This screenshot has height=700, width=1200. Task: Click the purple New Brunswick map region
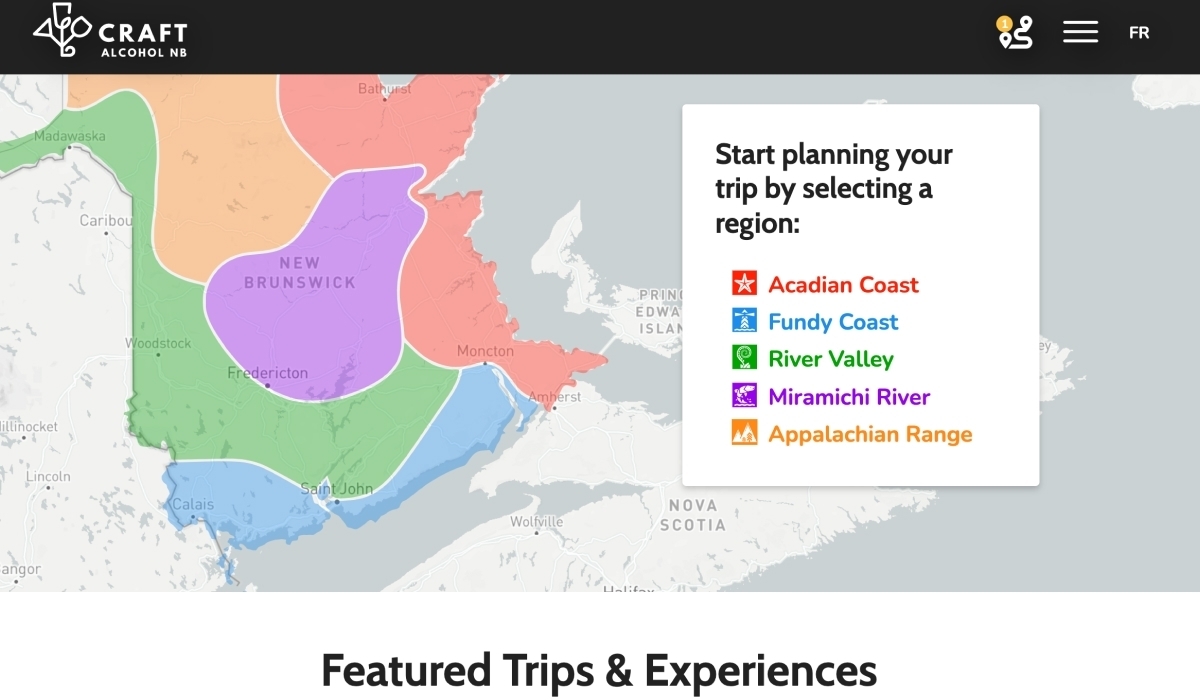tap(320, 300)
